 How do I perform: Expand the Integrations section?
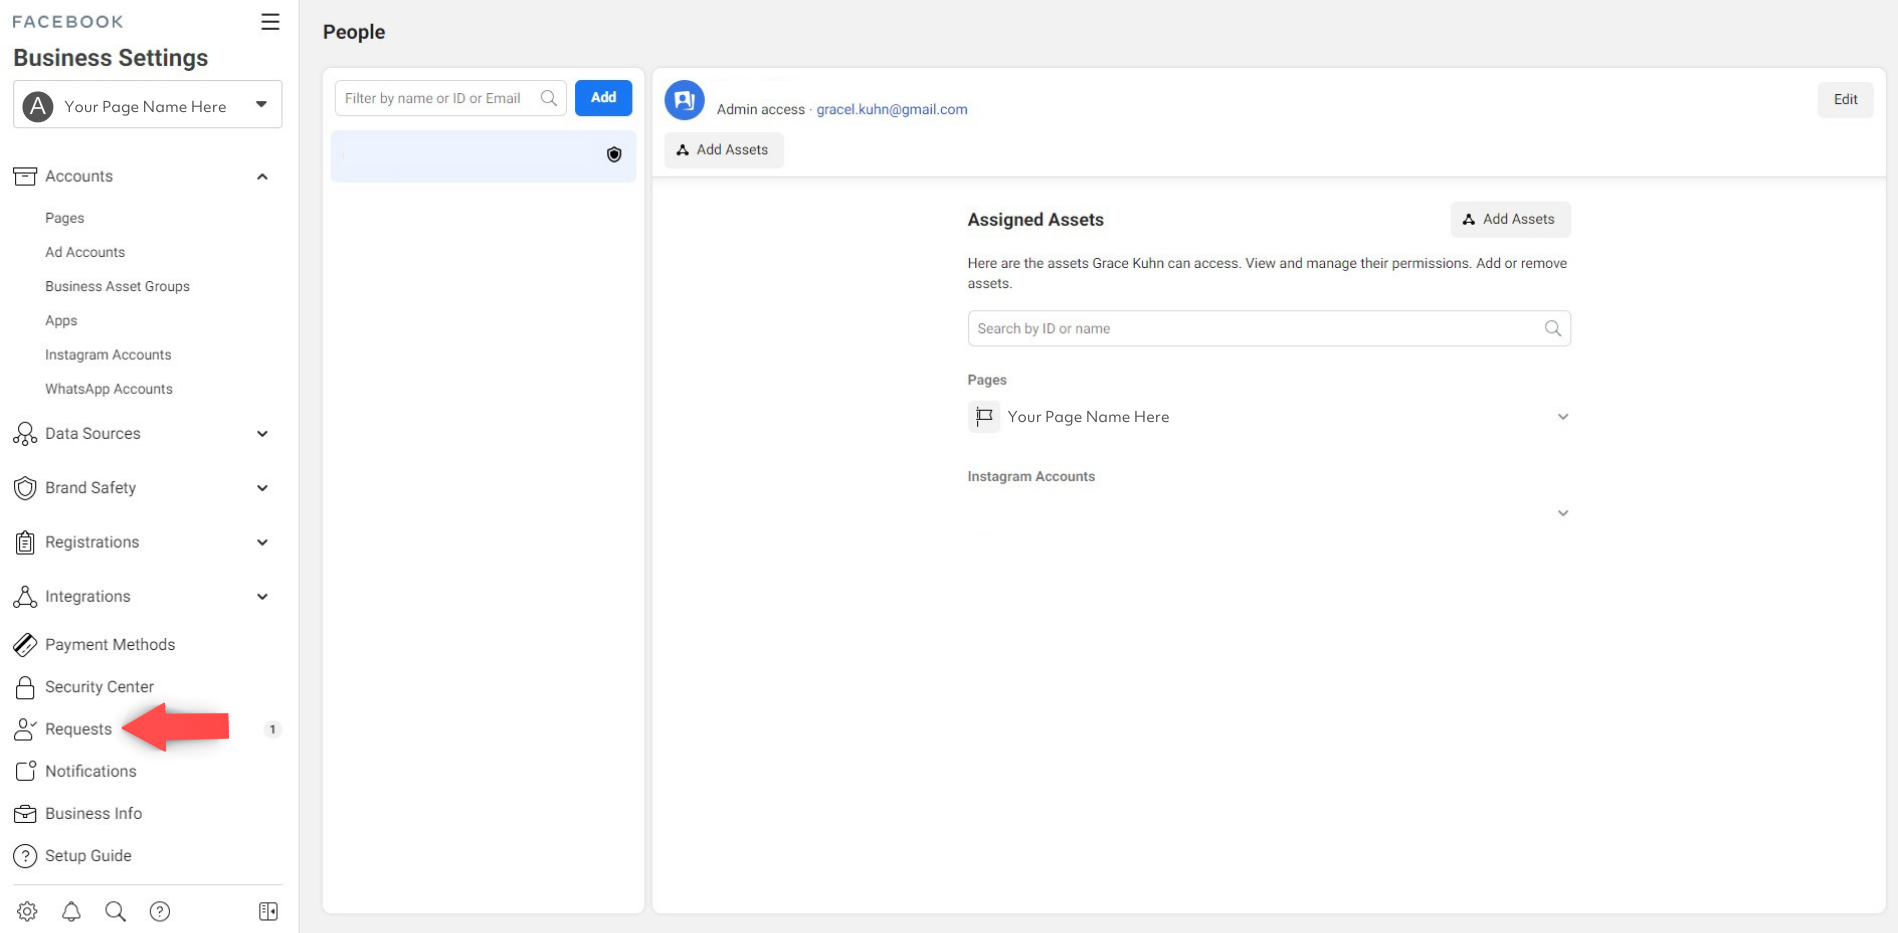pyautogui.click(x=262, y=597)
